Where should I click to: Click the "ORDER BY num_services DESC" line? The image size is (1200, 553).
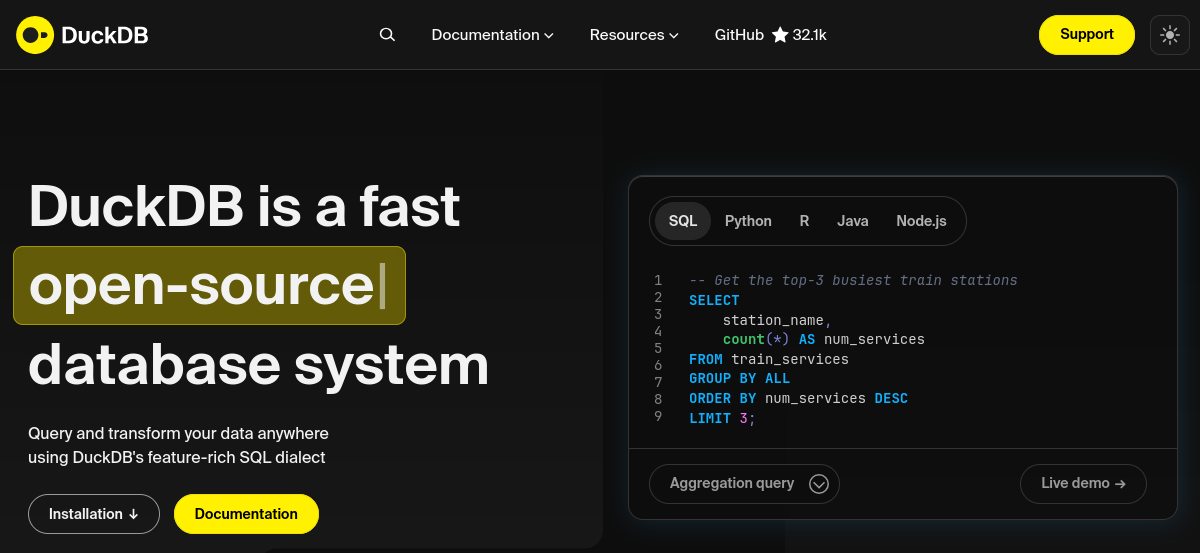point(798,398)
